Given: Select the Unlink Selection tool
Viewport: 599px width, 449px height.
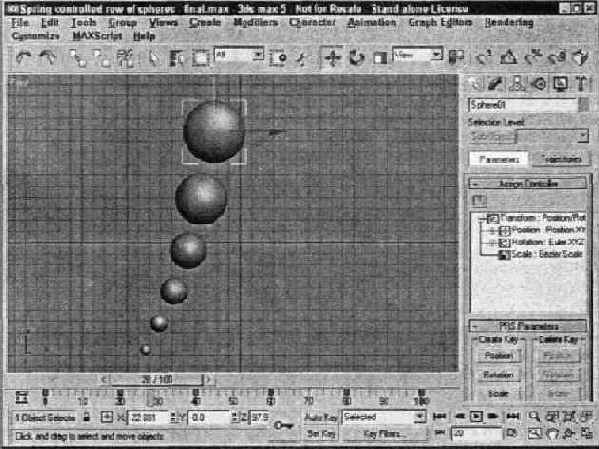Looking at the screenshot, I should 102,58.
